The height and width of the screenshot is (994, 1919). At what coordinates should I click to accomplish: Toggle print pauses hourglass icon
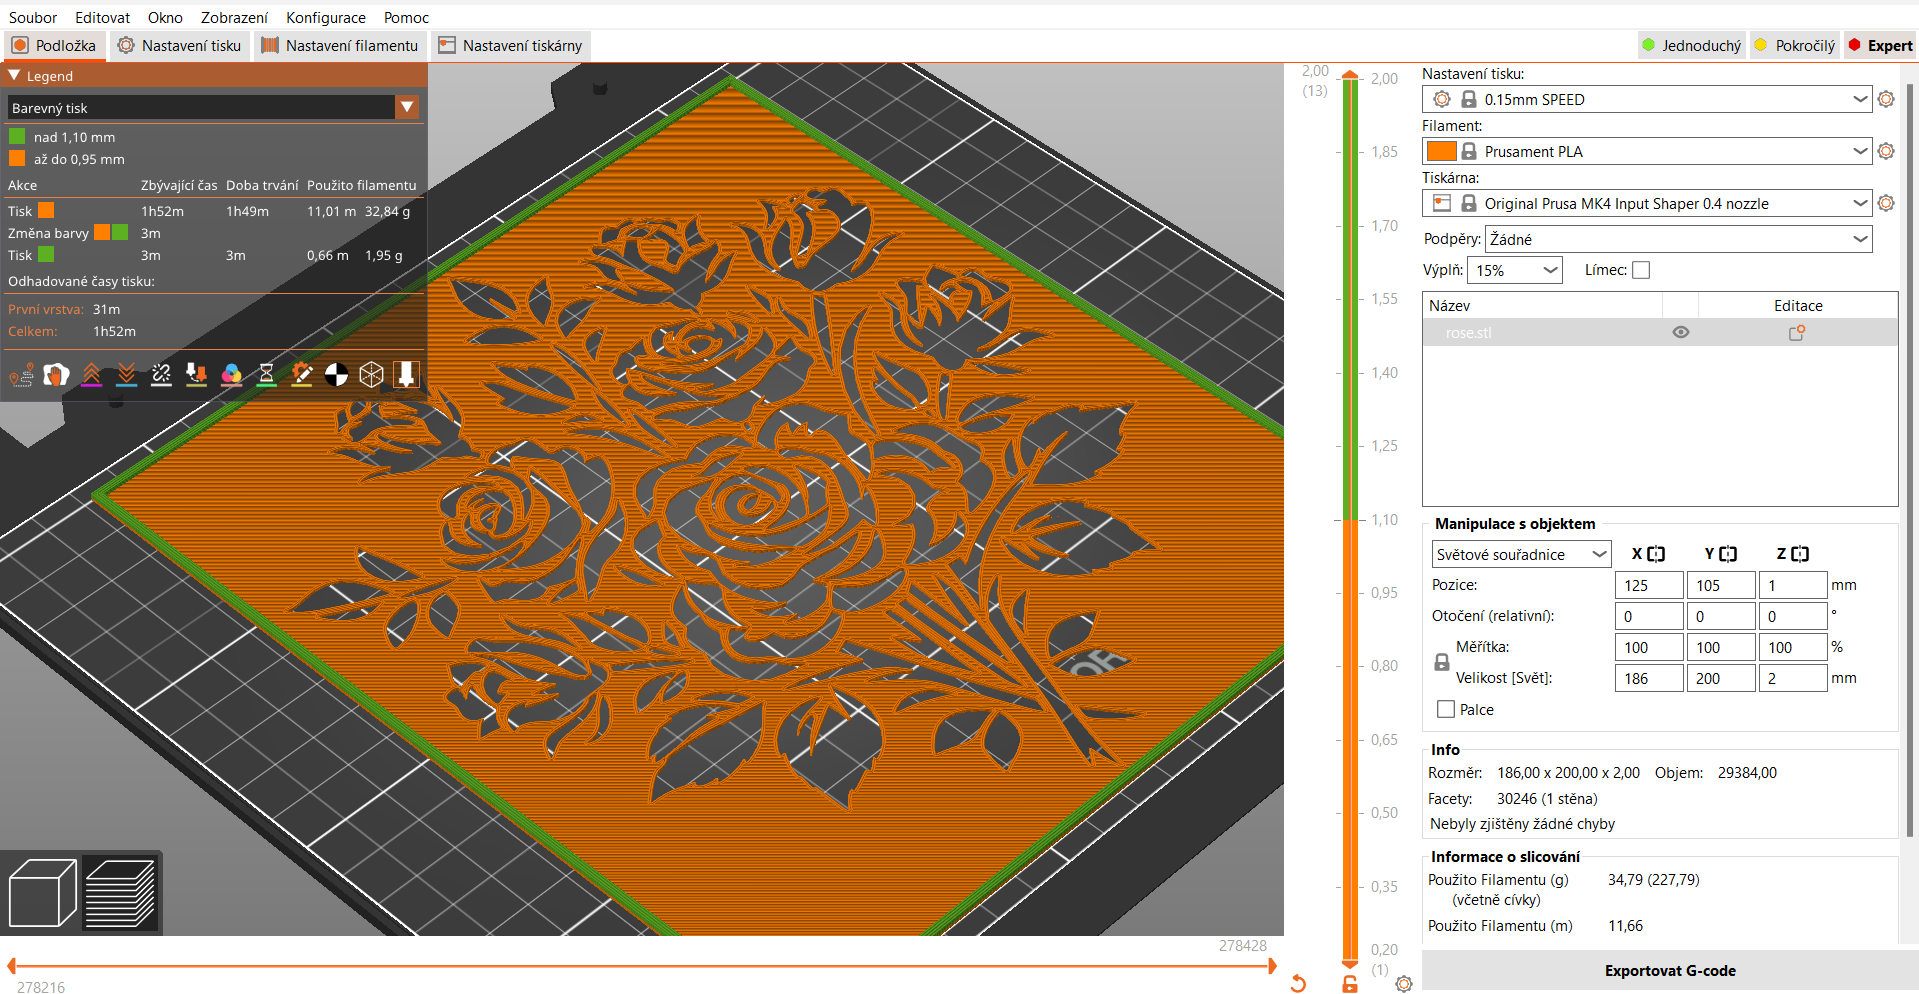click(x=266, y=375)
